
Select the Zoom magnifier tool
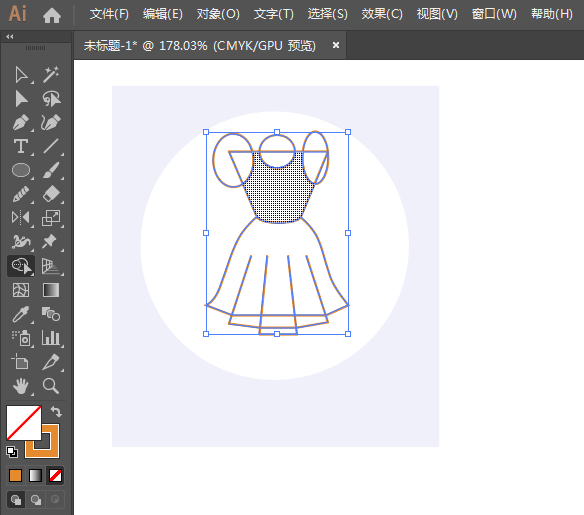[x=51, y=386]
